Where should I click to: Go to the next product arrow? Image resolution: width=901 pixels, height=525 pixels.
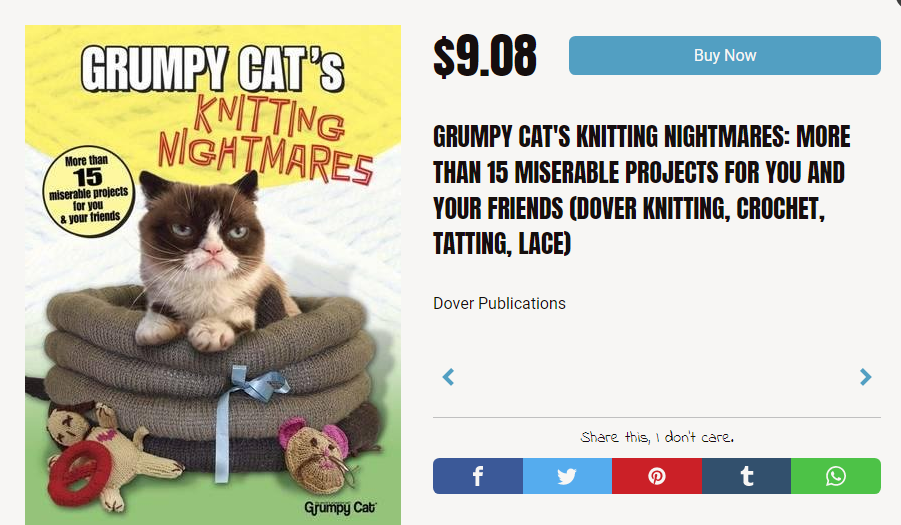[865, 377]
